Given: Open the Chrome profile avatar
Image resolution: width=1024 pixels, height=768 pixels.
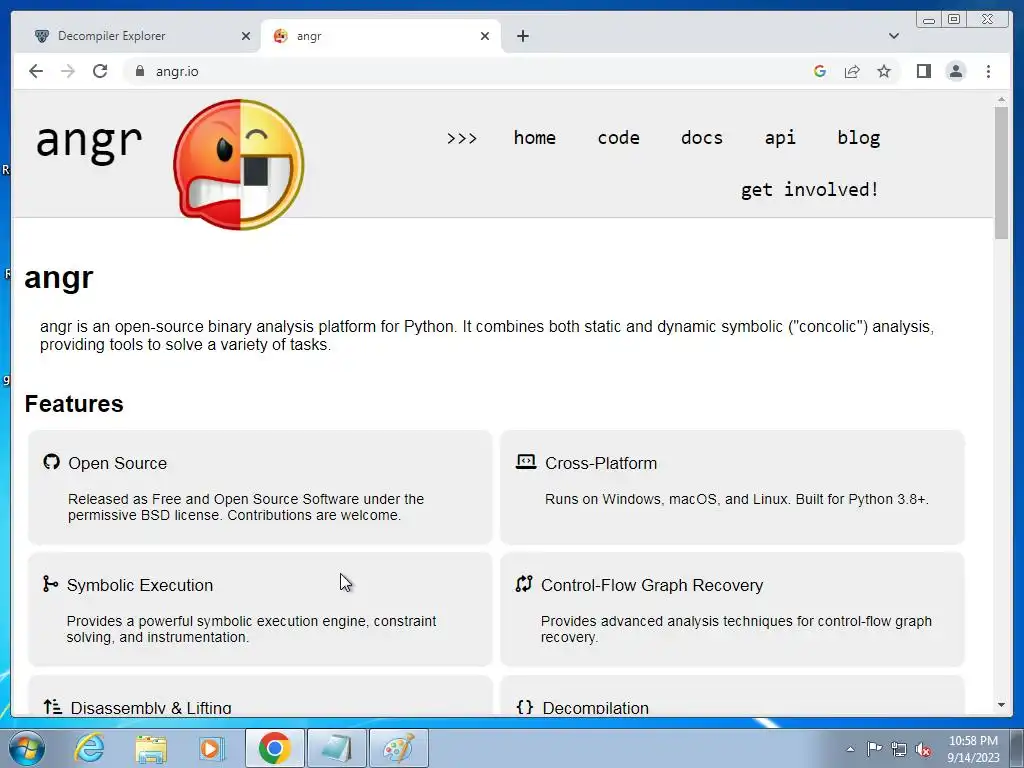Looking at the screenshot, I should [x=955, y=71].
